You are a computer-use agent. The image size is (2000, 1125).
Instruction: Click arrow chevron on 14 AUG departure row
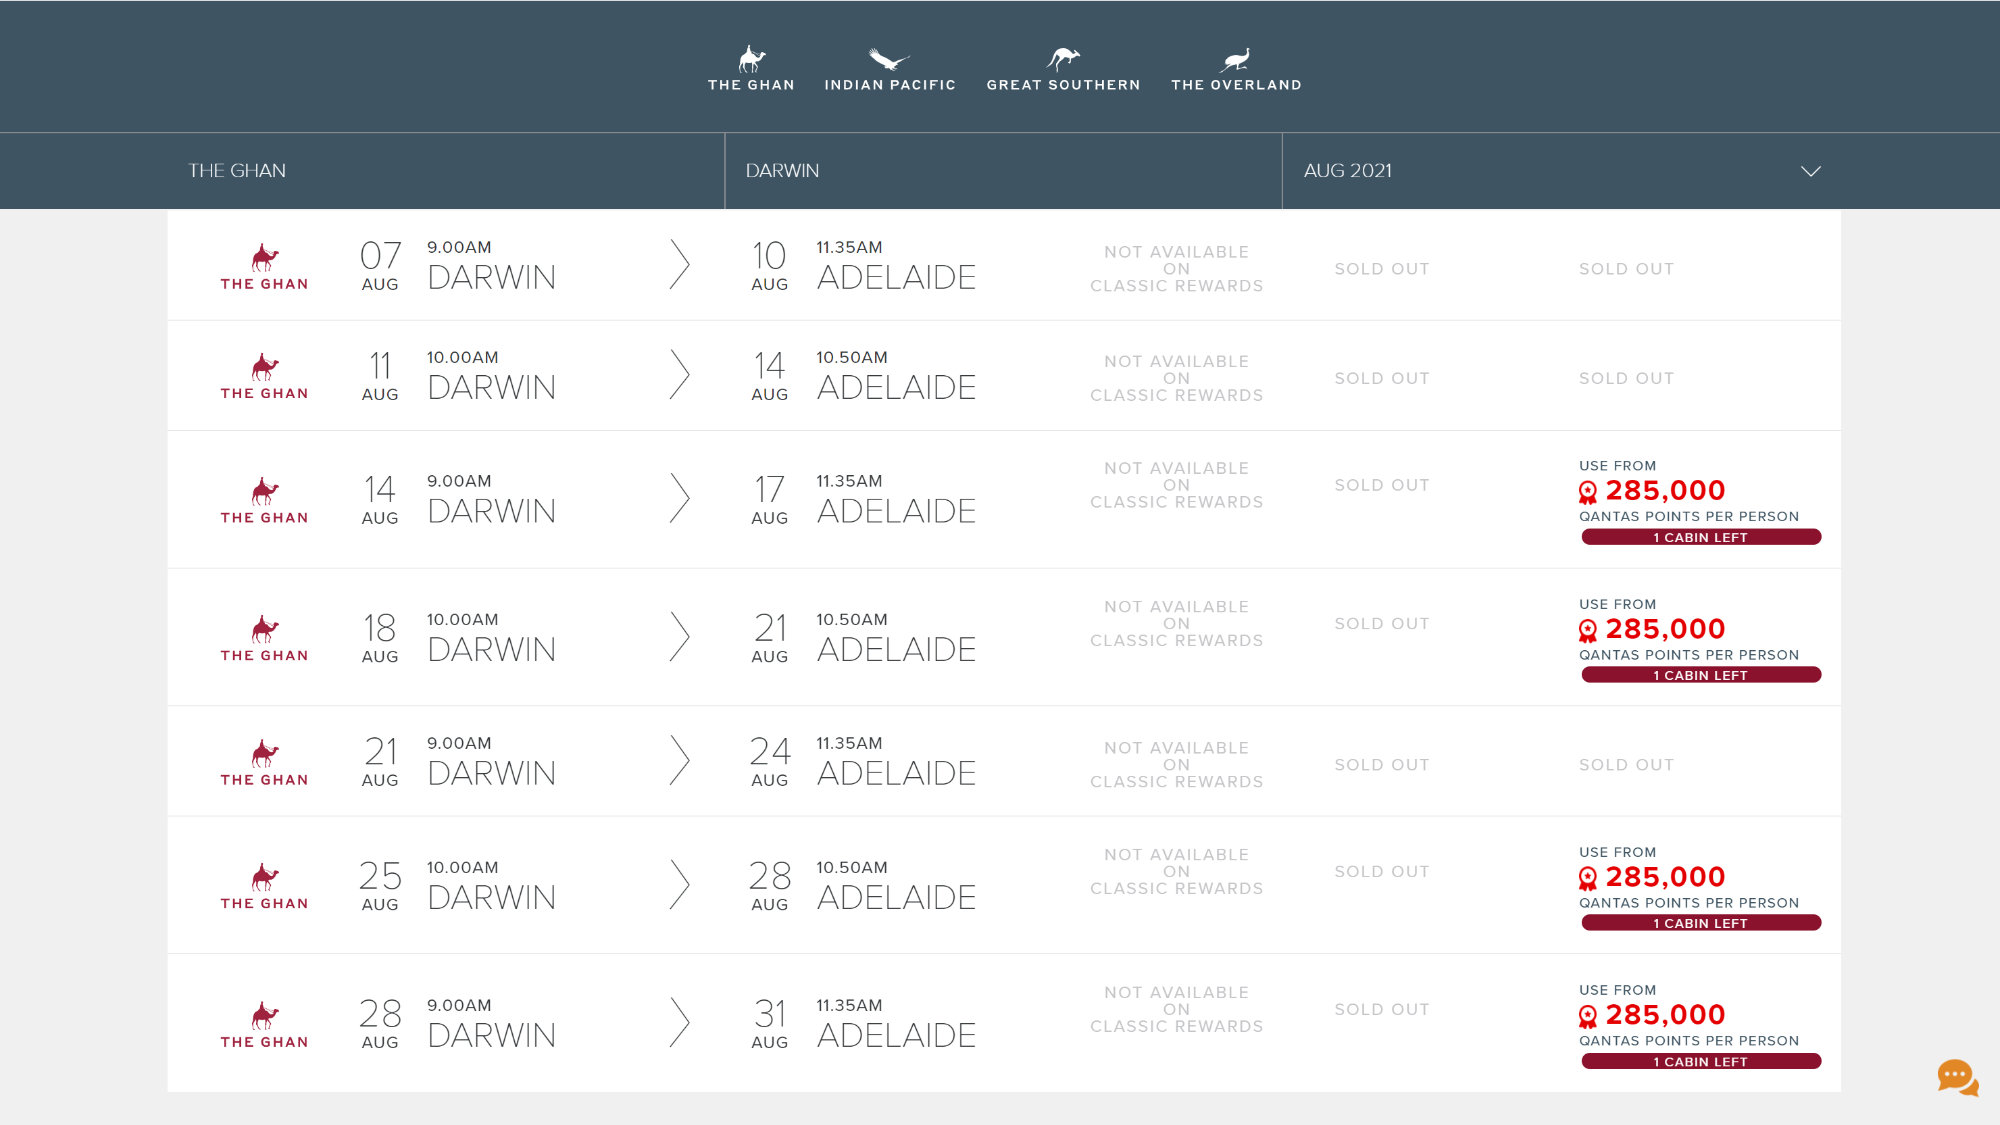tap(680, 499)
